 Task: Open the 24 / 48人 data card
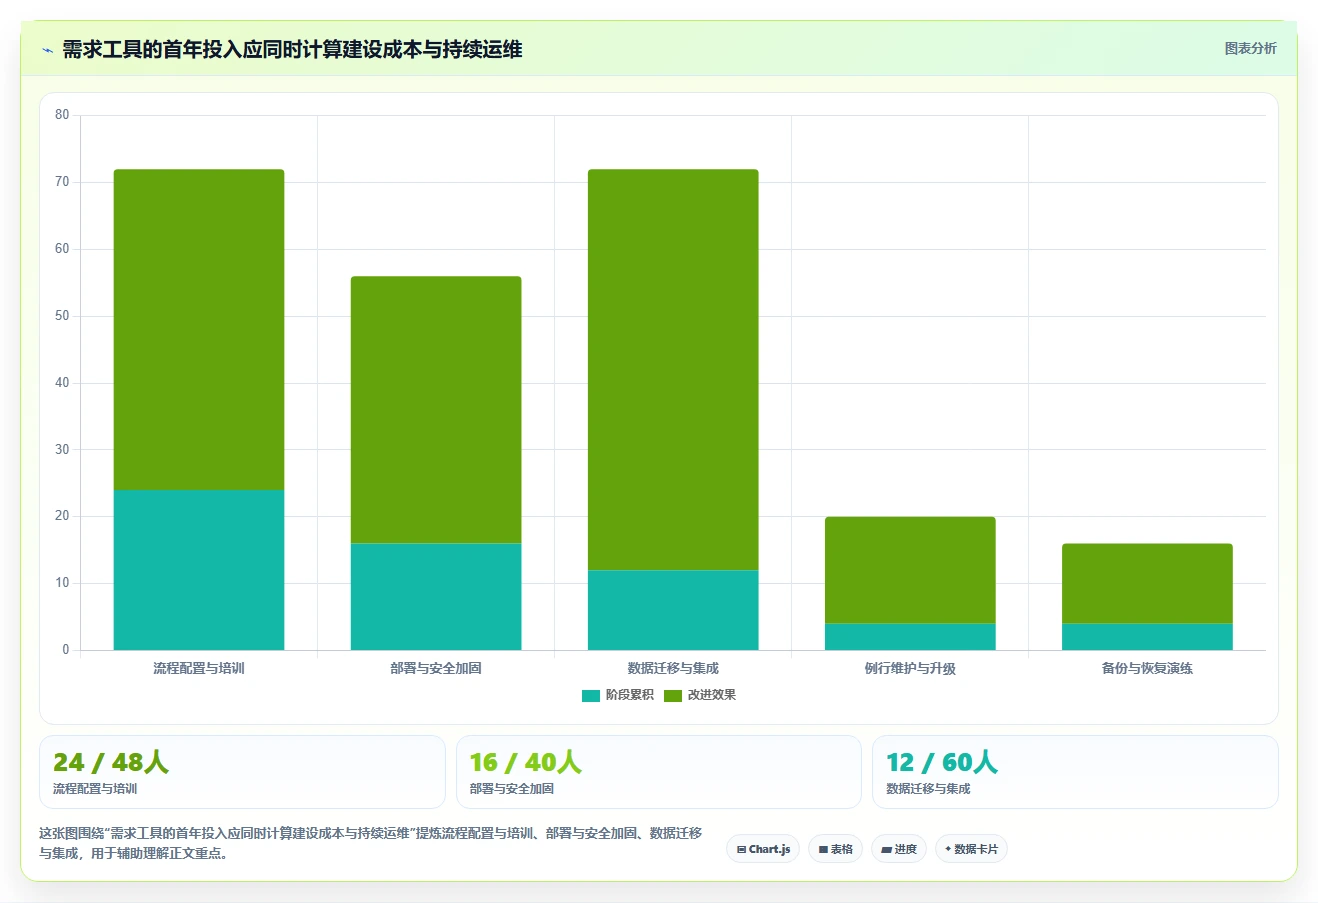(x=242, y=772)
